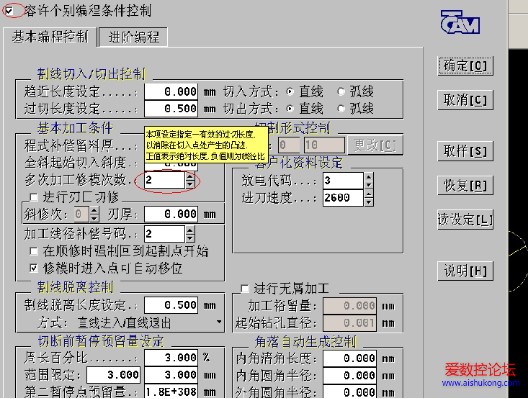Click the 范围限定 second value field

click(x=171, y=375)
